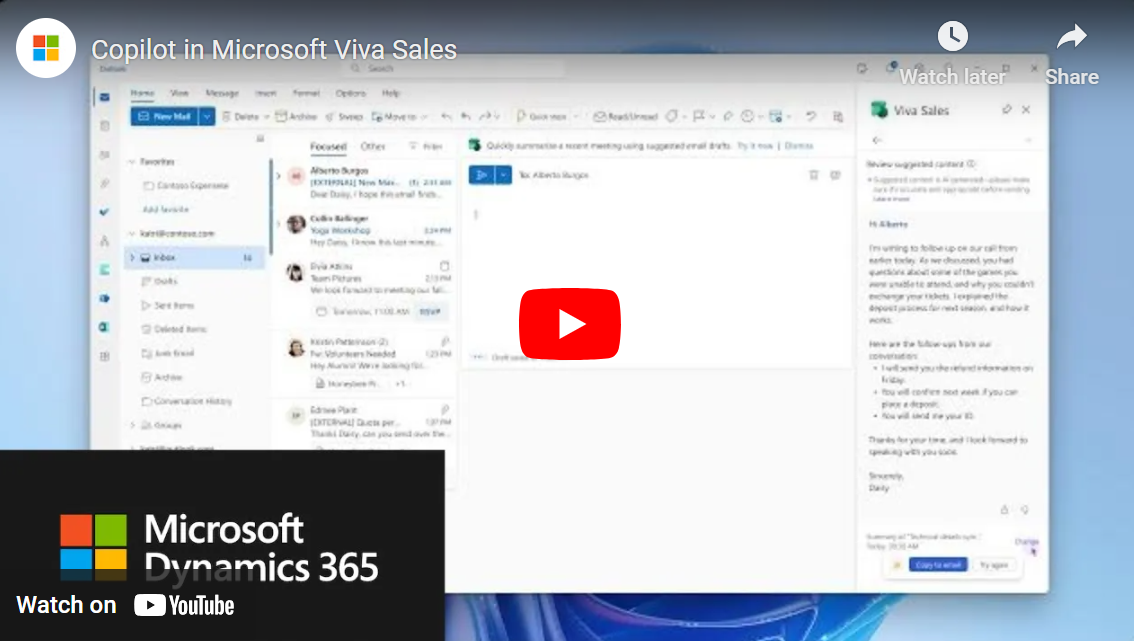Open the Send options dropdown arrow

pos(502,175)
